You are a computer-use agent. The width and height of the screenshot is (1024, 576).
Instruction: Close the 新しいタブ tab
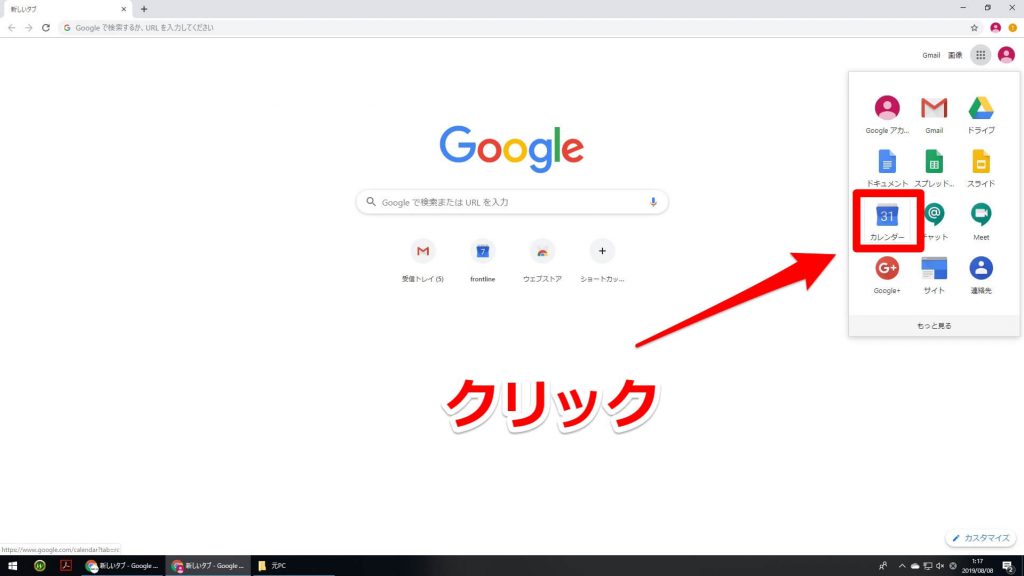point(123,9)
